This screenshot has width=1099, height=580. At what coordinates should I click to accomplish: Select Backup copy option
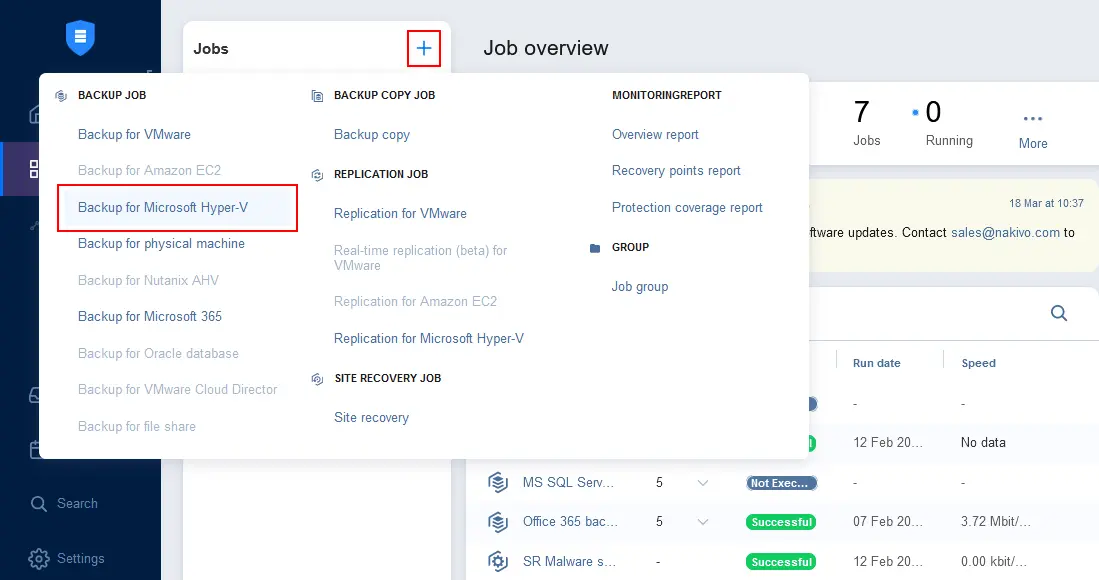point(371,134)
